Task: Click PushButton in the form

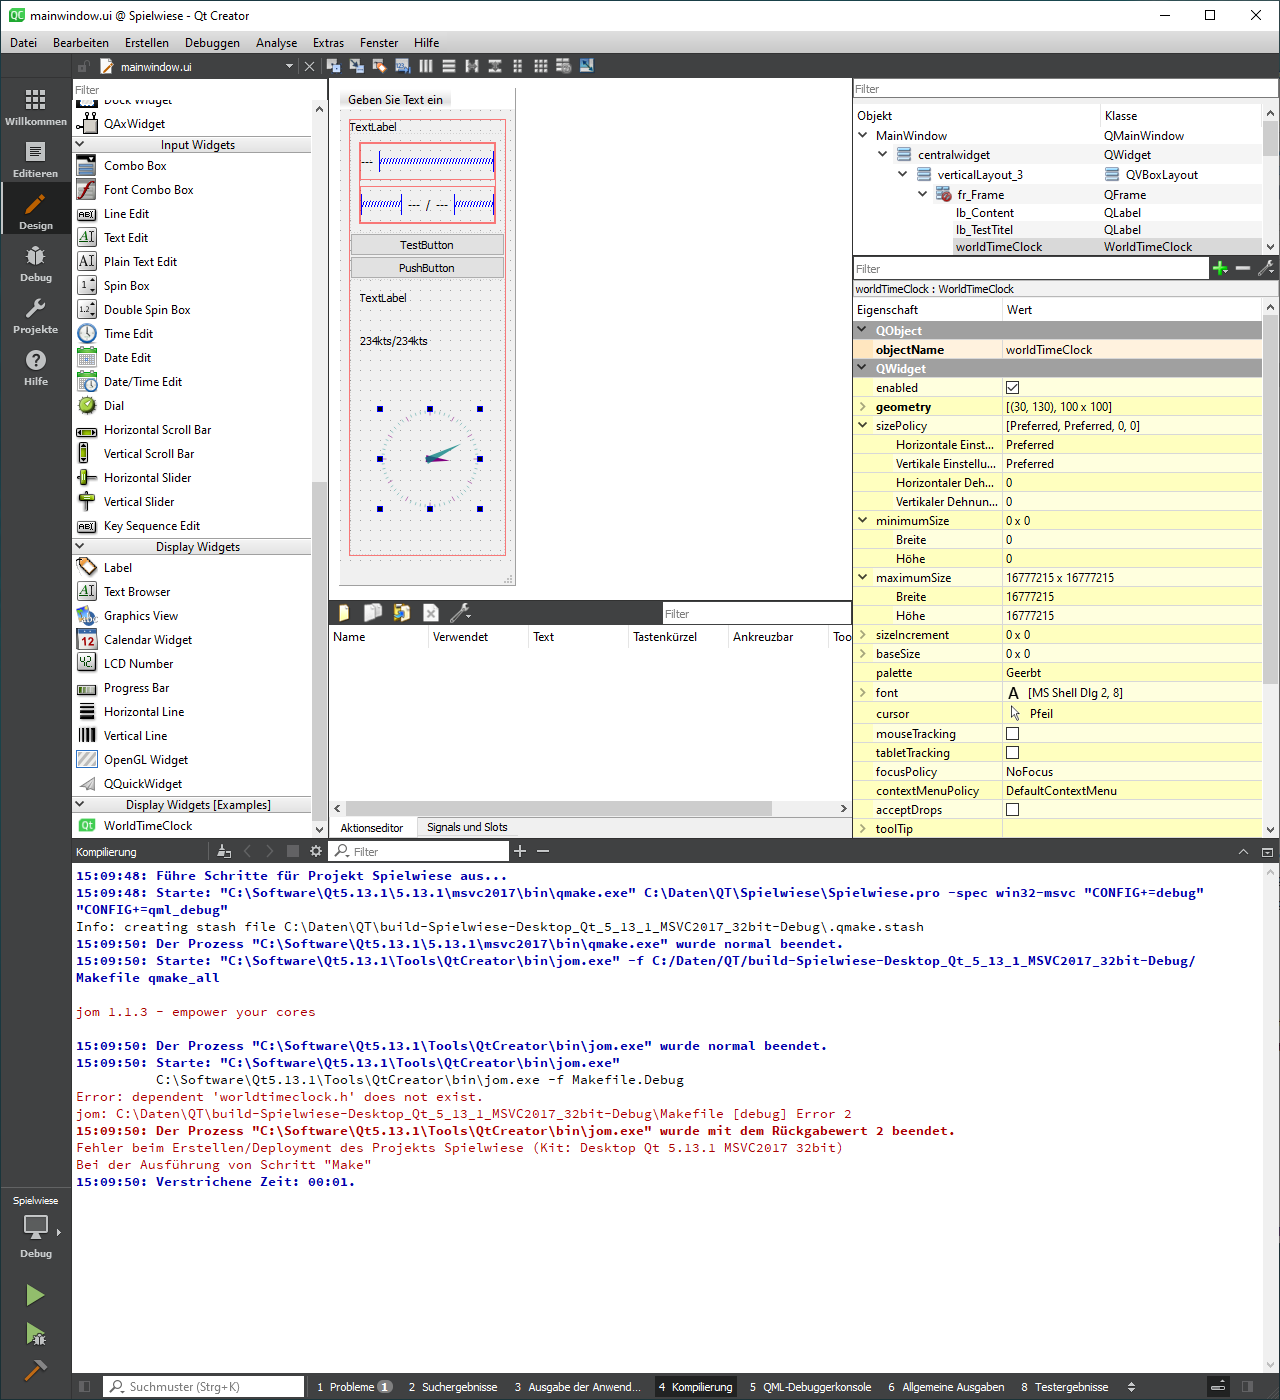Action: (x=427, y=268)
